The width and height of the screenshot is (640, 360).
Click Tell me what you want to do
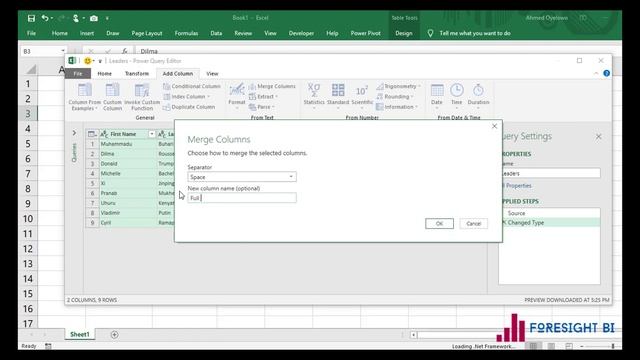475,33
